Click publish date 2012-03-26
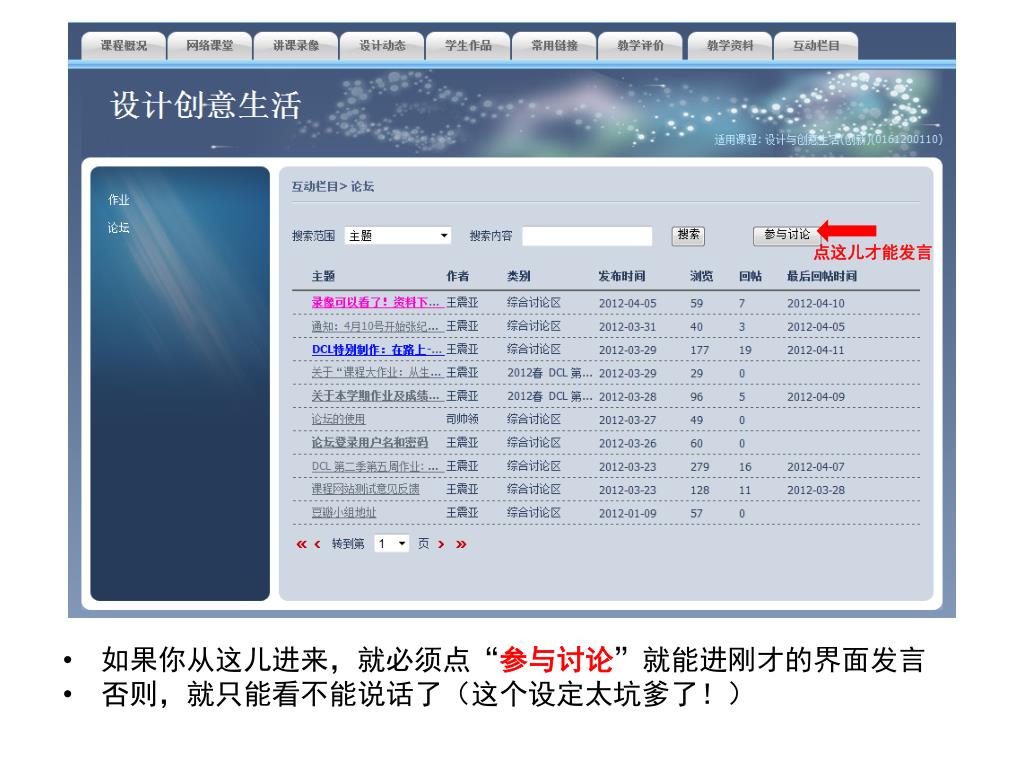The width and height of the screenshot is (1024, 768). coord(628,443)
